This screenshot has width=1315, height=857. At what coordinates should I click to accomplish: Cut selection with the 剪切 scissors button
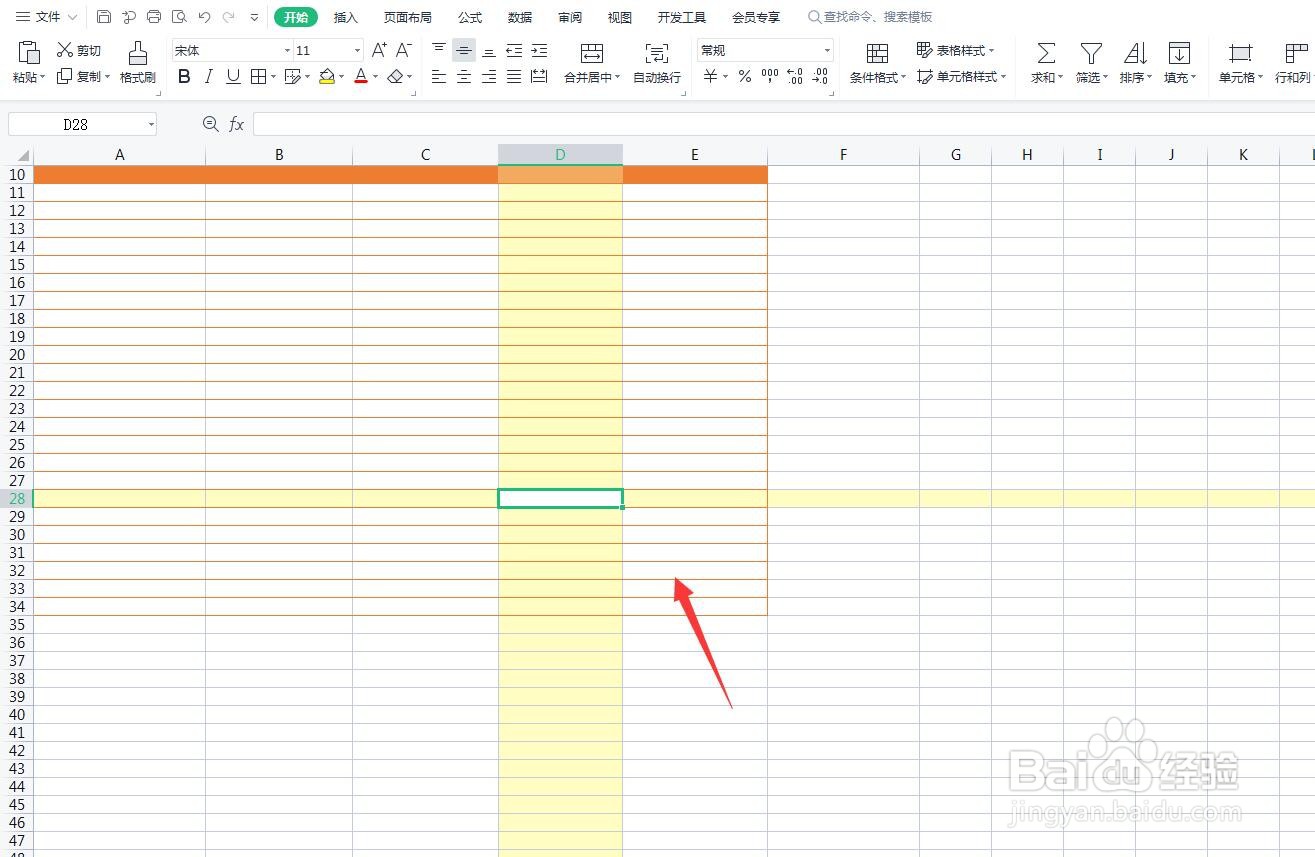point(79,50)
